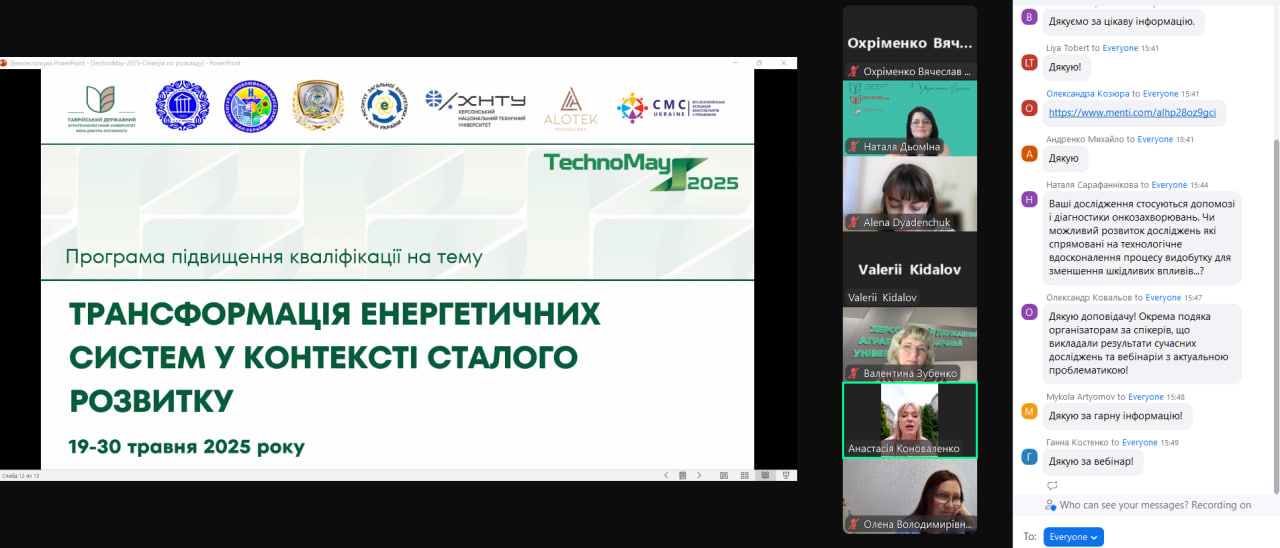This screenshot has height=548, width=1280.
Task: Click muted mic icon on Олена Володимирівна tile
Action: pos(854,524)
